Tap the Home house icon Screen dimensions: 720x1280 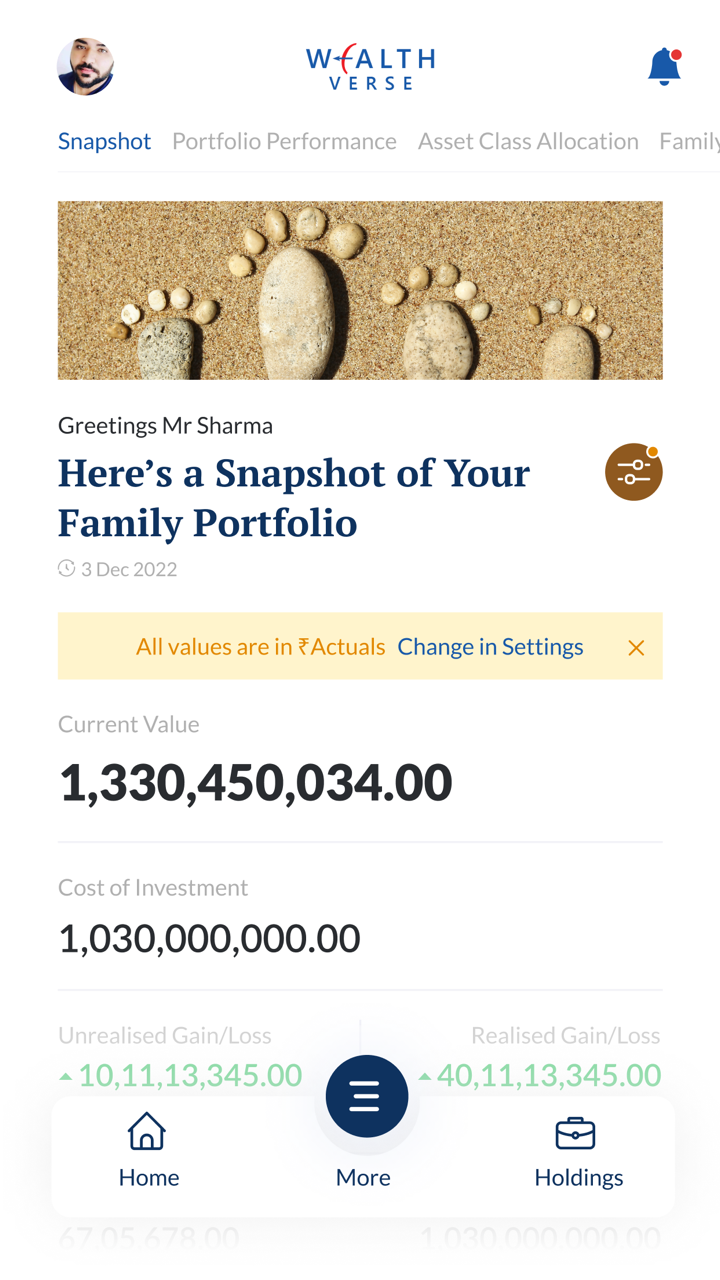[147, 1132]
